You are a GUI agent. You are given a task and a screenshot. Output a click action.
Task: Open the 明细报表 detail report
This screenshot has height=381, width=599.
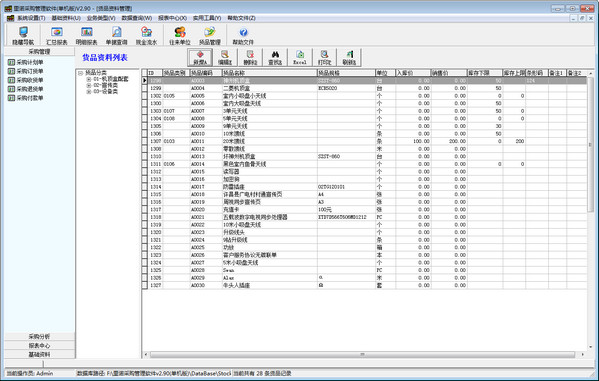[x=86, y=35]
